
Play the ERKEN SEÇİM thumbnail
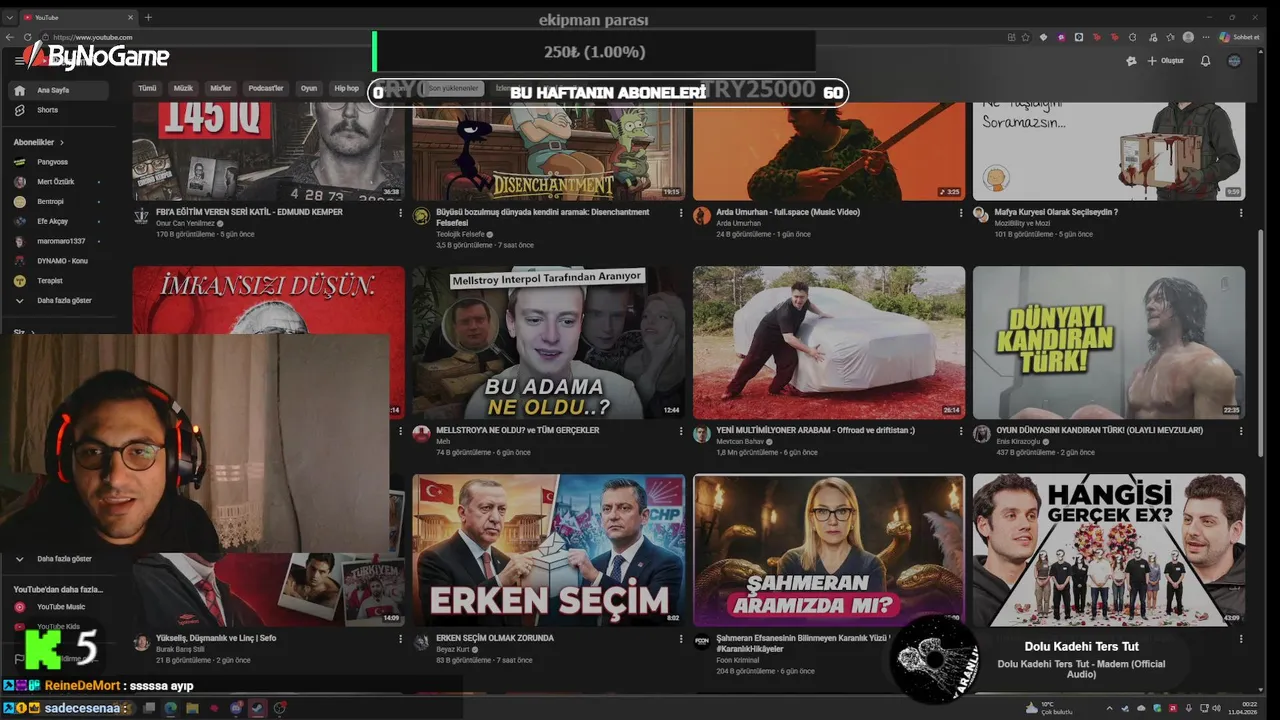pyautogui.click(x=549, y=550)
